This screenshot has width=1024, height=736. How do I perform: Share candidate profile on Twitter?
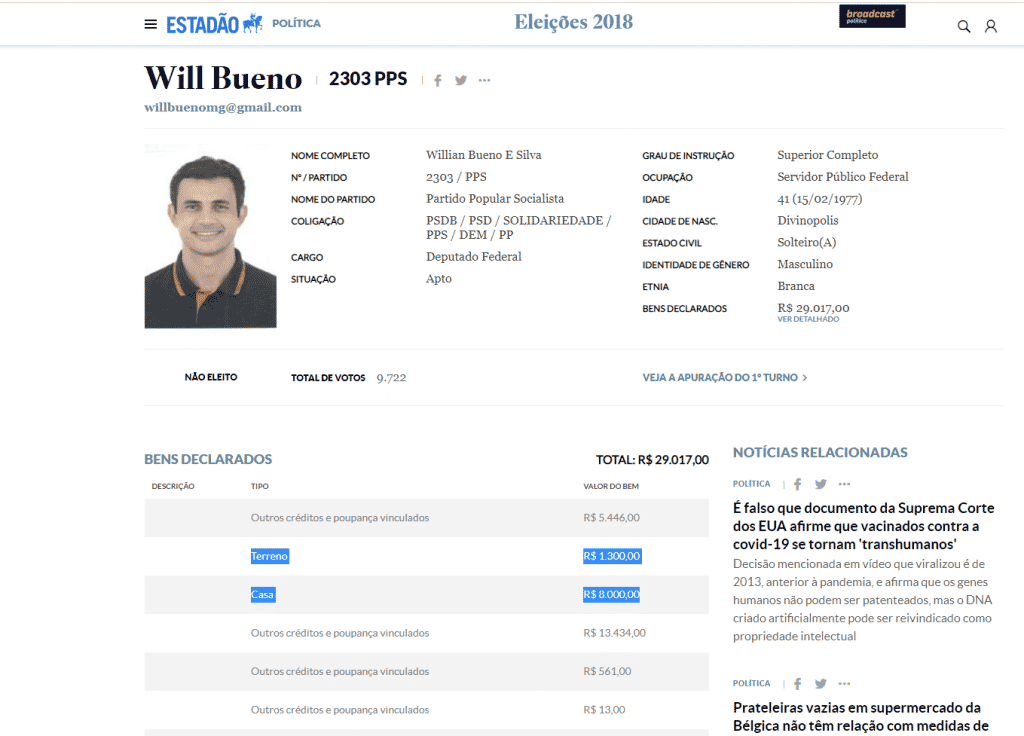pos(461,80)
